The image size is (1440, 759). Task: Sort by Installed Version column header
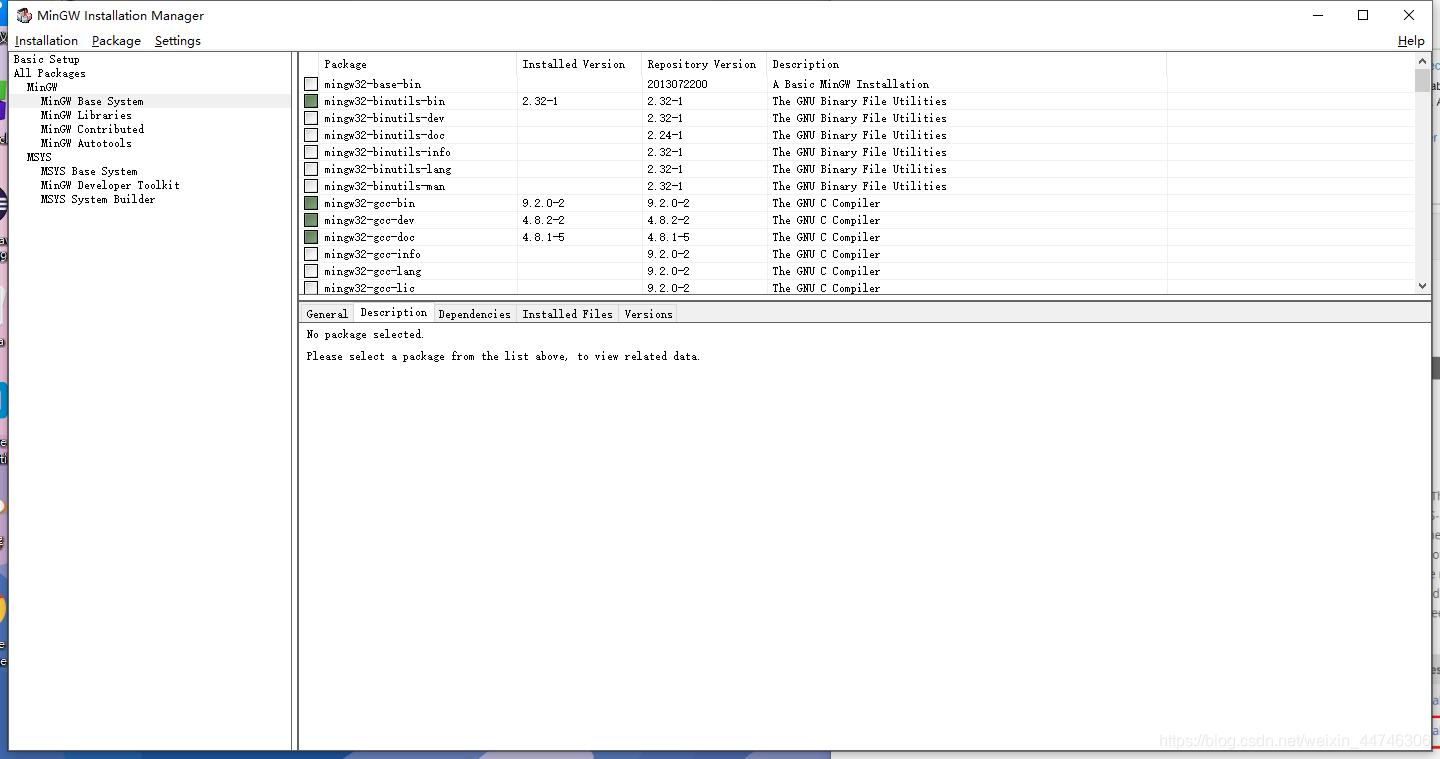click(580, 64)
